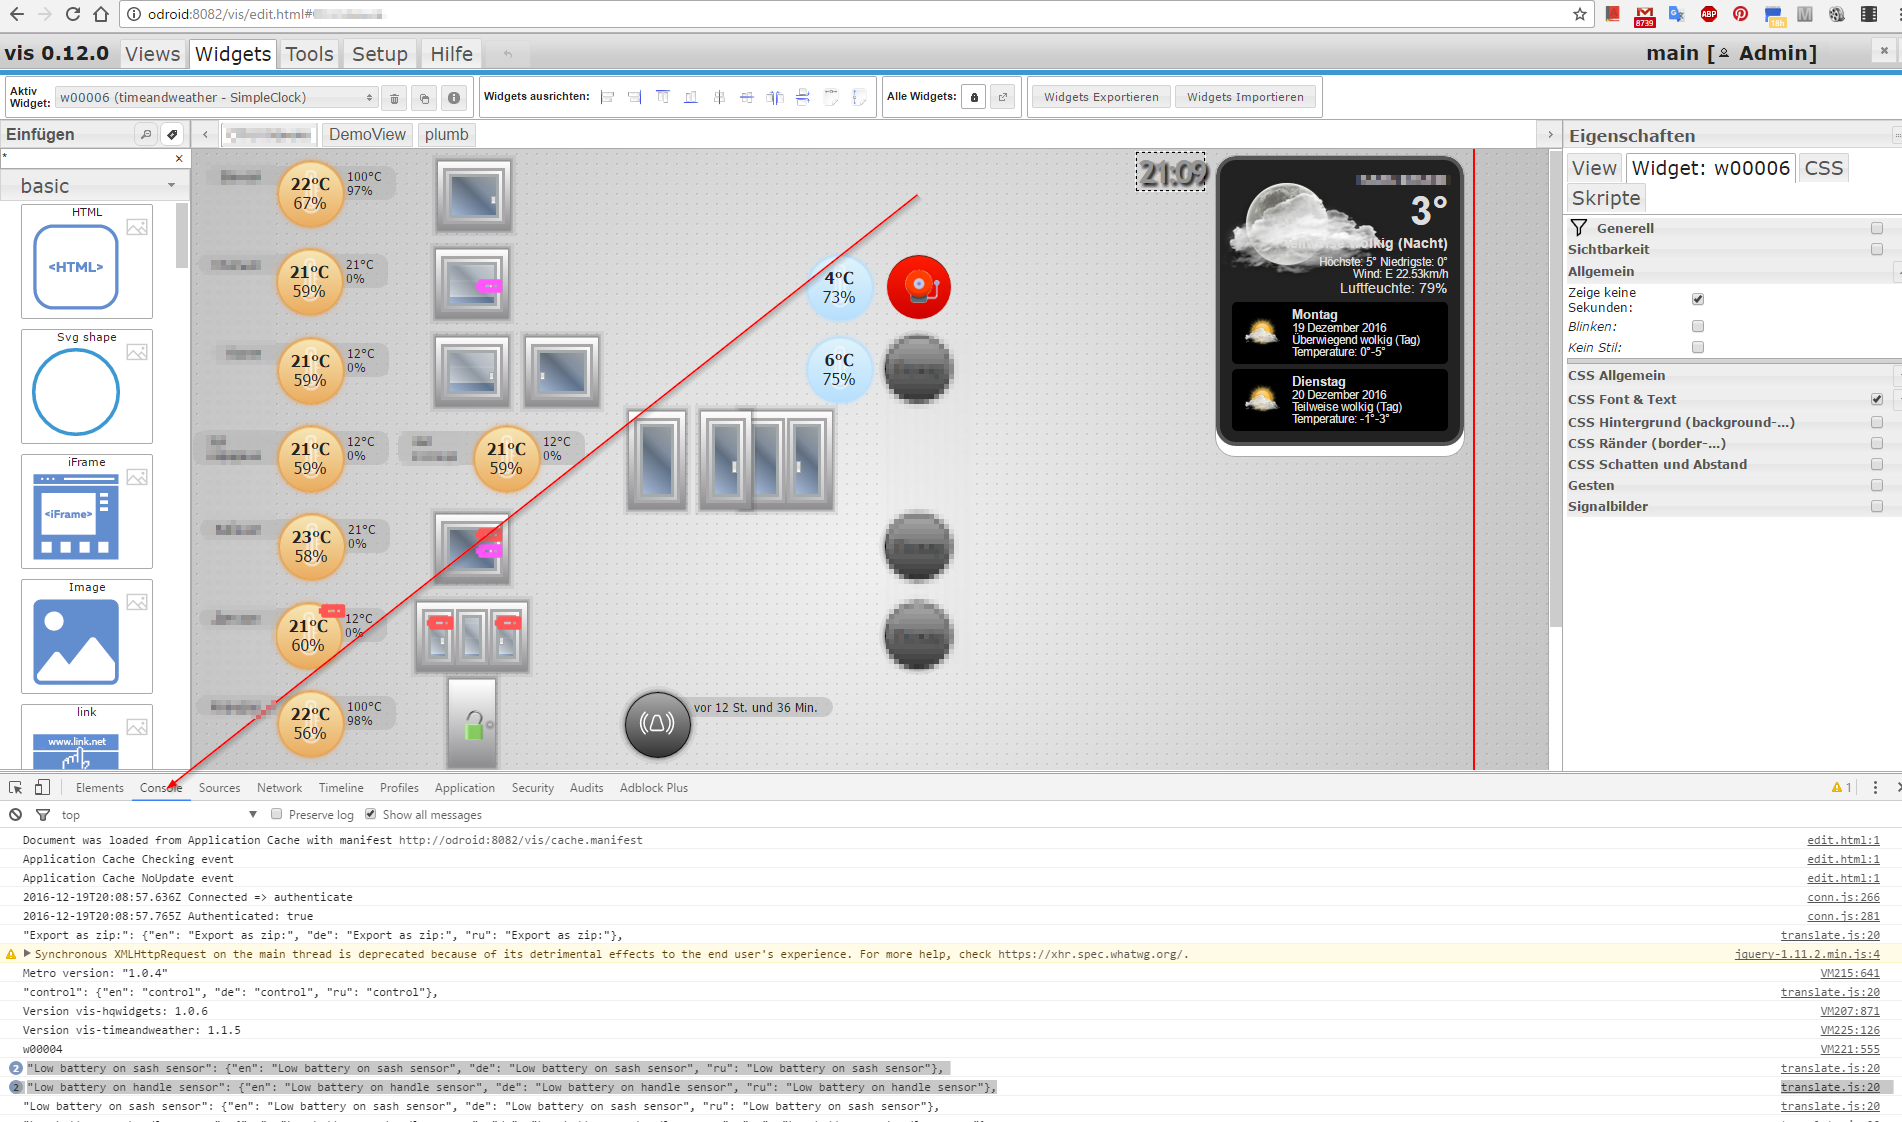Open the translate.js:20 source link in the "Export as zip:" row
Image resolution: width=1902 pixels, height=1122 pixels.
(x=1830, y=935)
